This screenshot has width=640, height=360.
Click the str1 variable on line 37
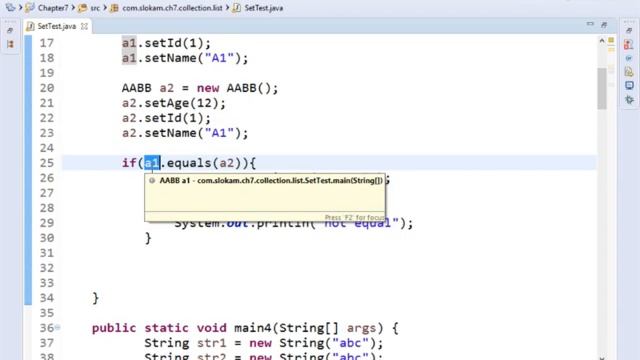coord(211,343)
